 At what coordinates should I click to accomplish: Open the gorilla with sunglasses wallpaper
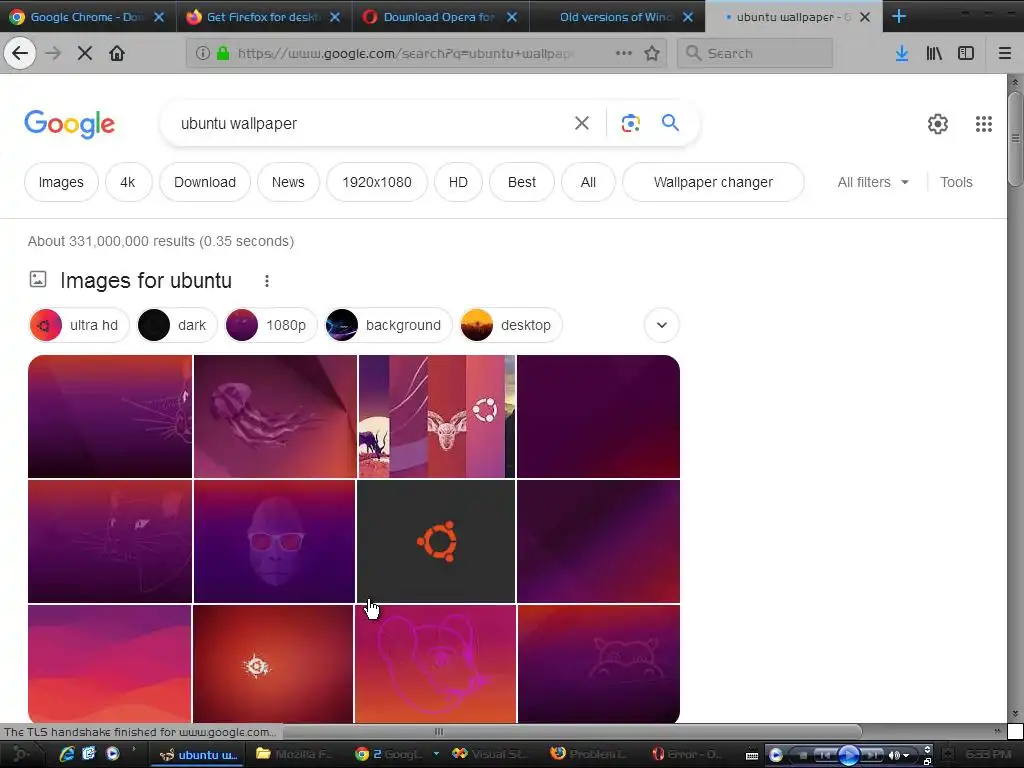[274, 541]
